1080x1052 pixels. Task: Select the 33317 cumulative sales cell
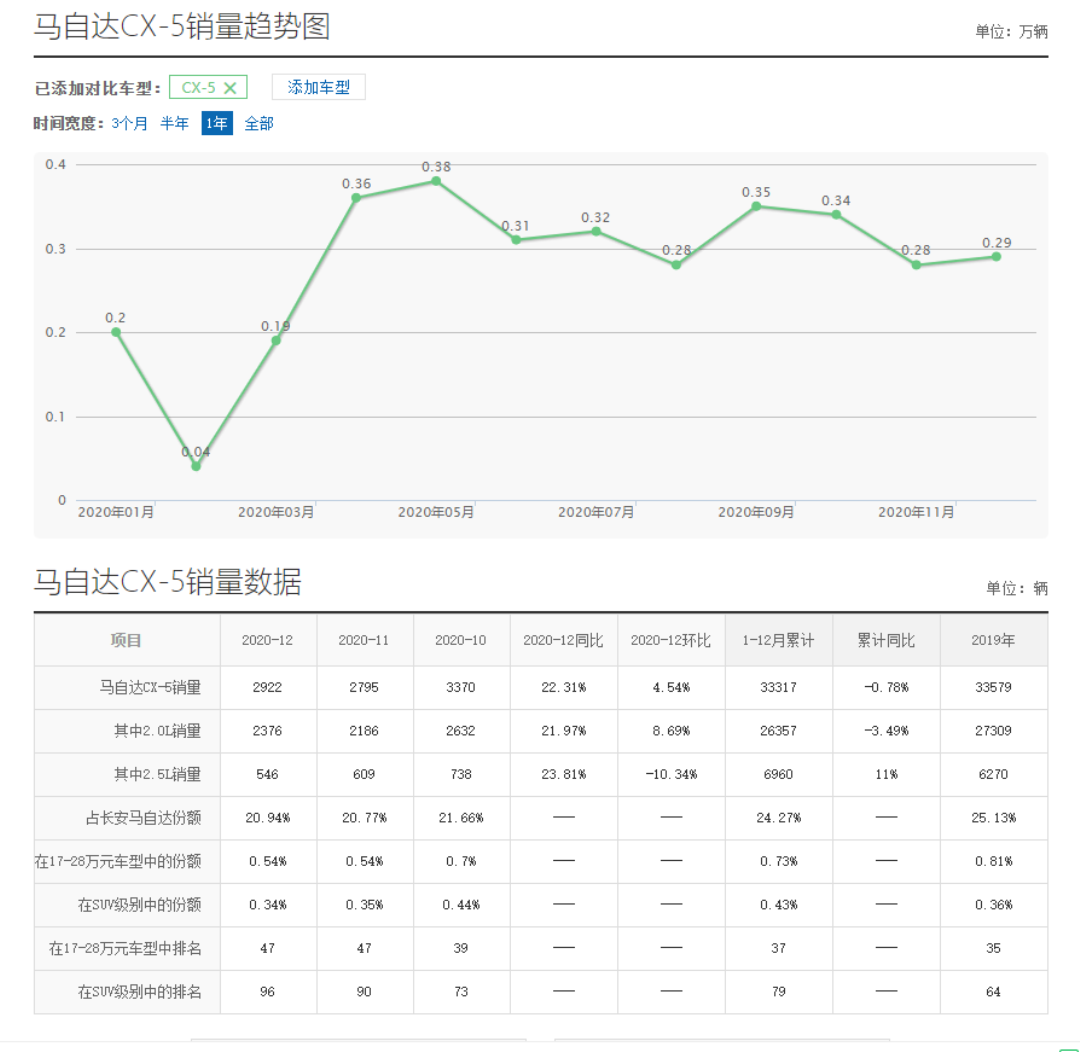click(x=778, y=688)
